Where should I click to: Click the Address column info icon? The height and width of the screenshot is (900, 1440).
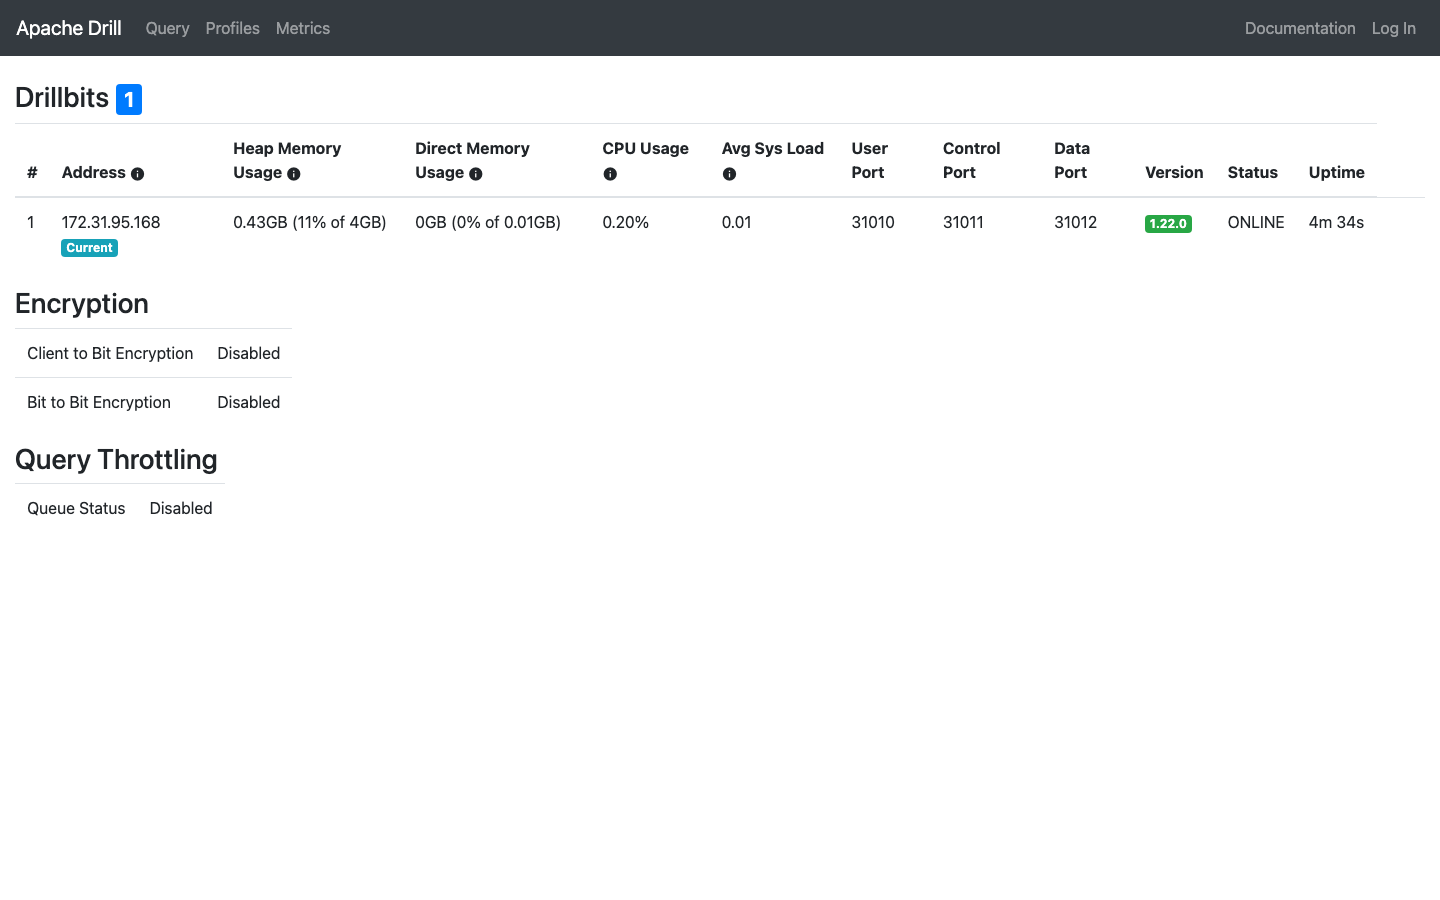tap(138, 174)
